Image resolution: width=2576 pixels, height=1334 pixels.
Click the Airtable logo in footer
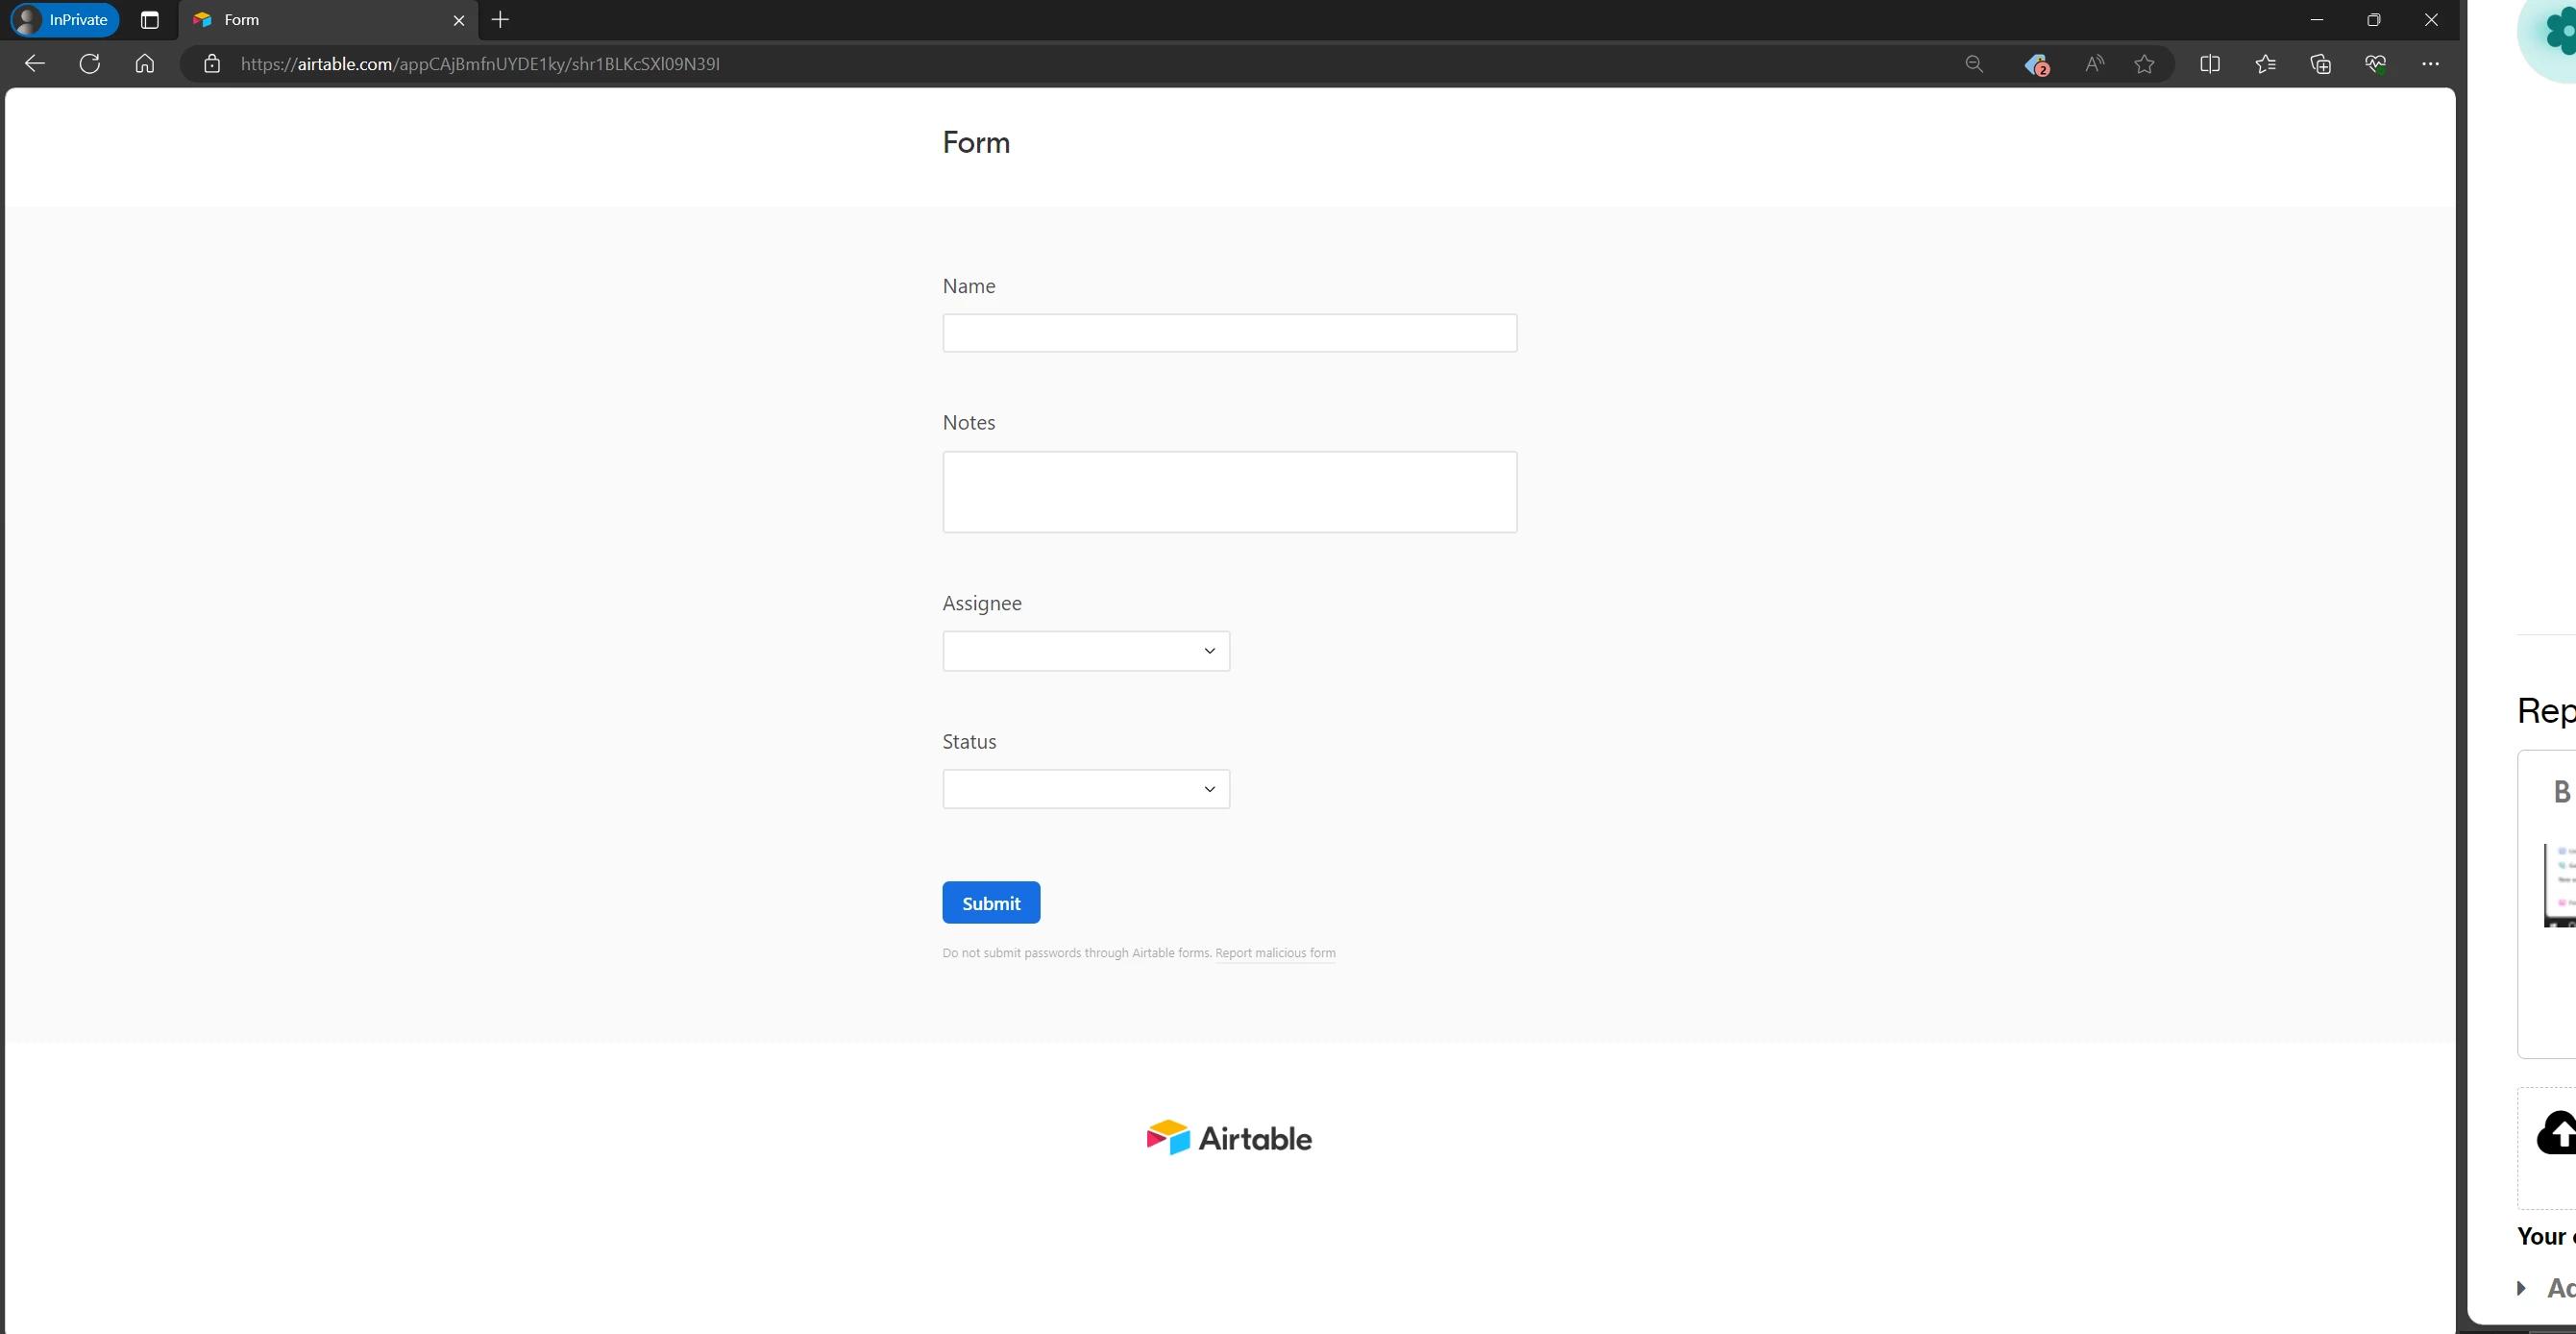coord(1229,1138)
